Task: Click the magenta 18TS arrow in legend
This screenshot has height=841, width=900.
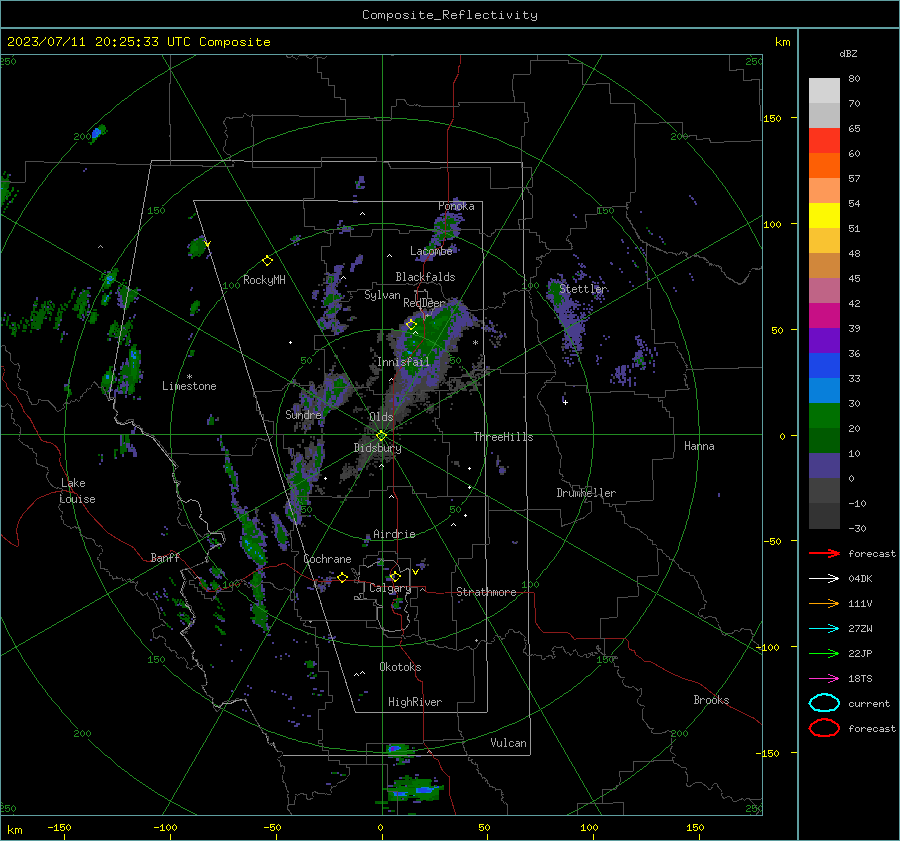Action: (x=824, y=679)
